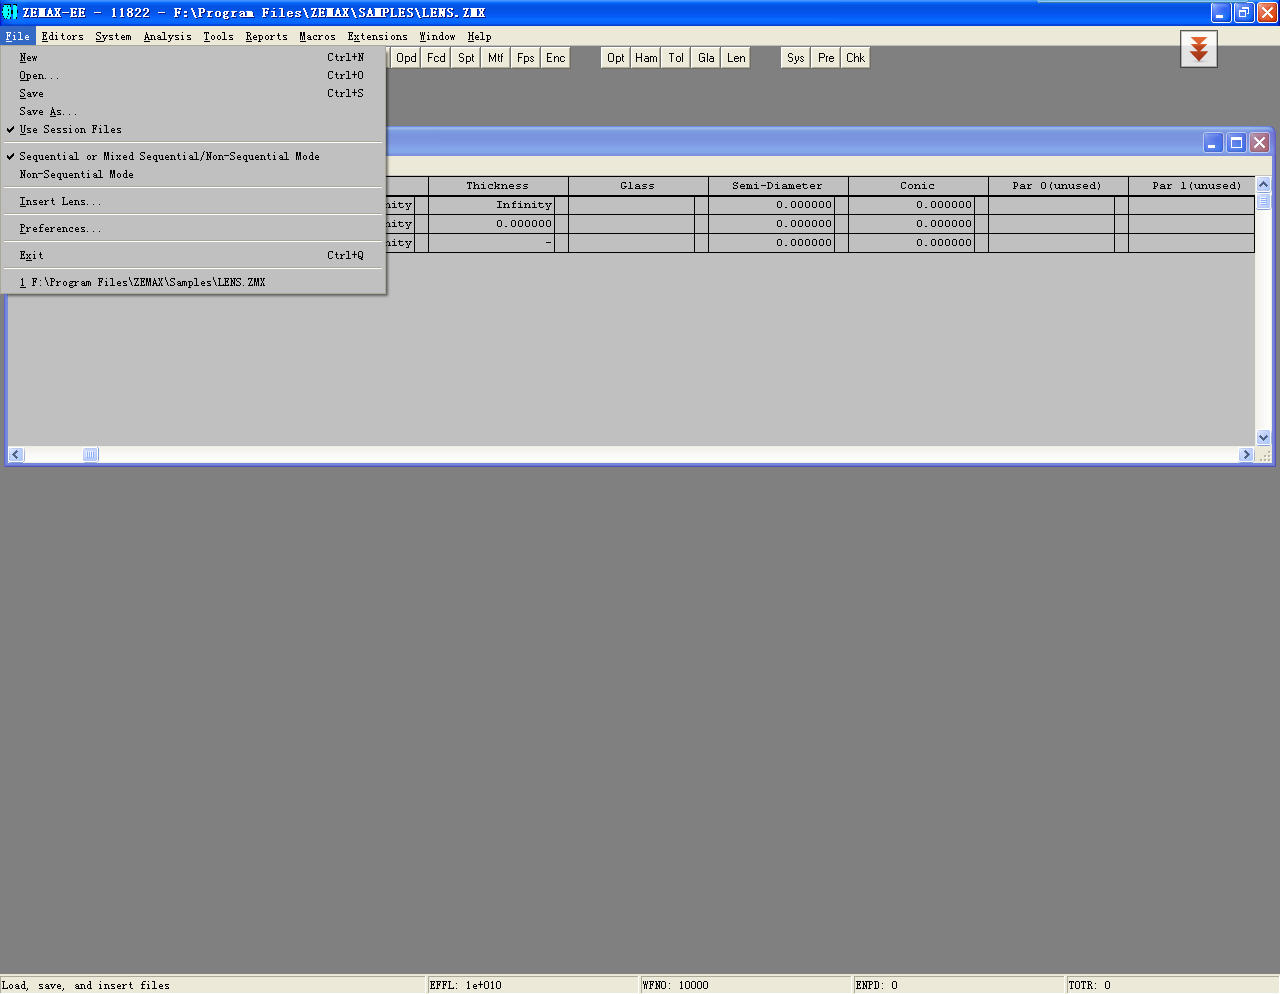Click the Ham hammer optimization button

click(x=646, y=58)
